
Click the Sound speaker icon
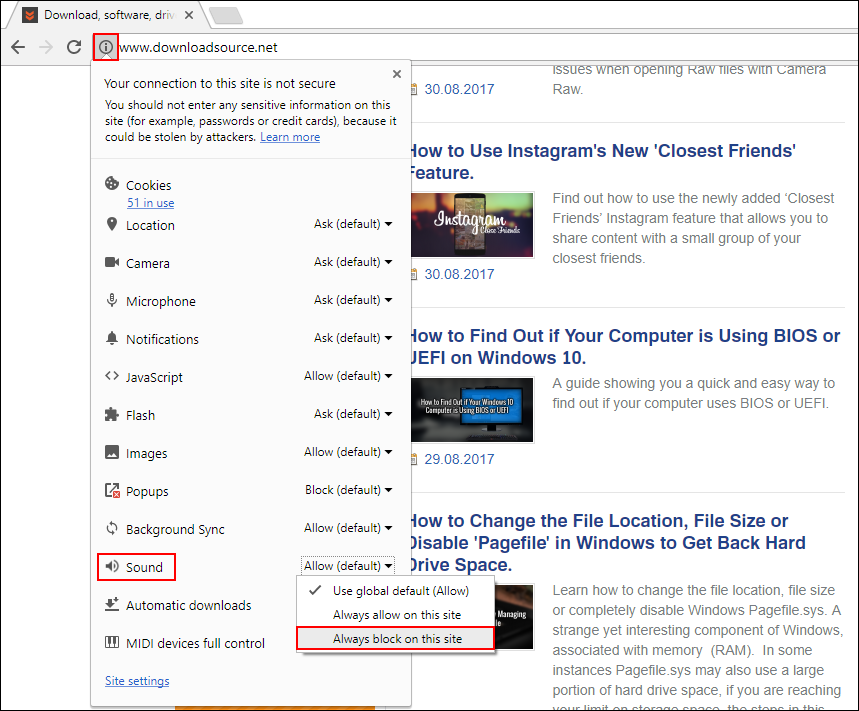pyautogui.click(x=112, y=566)
